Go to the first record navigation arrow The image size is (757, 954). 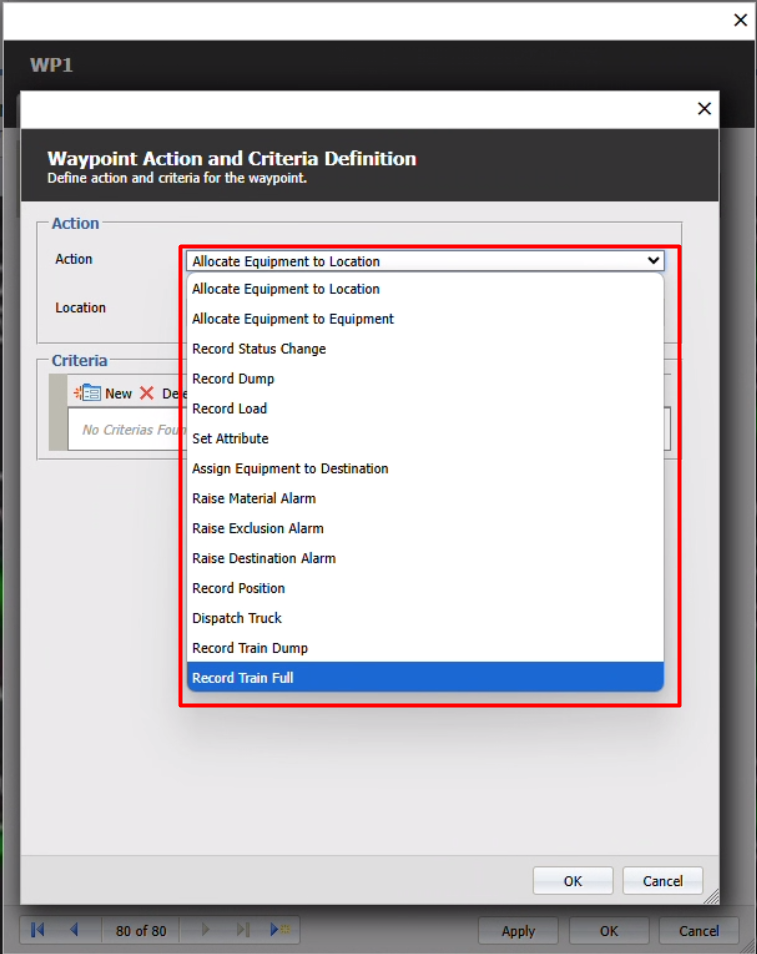[x=38, y=930]
